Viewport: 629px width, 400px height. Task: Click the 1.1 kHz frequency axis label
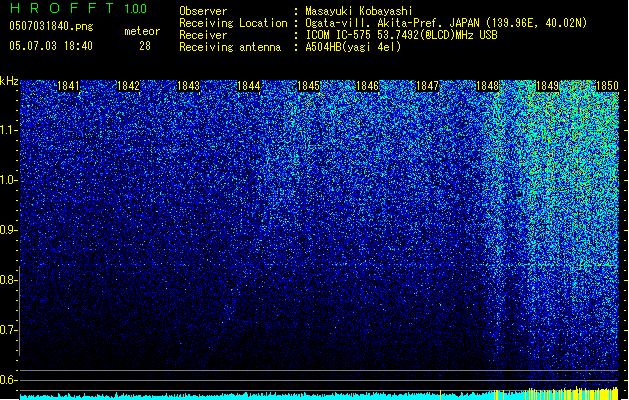(x=9, y=130)
